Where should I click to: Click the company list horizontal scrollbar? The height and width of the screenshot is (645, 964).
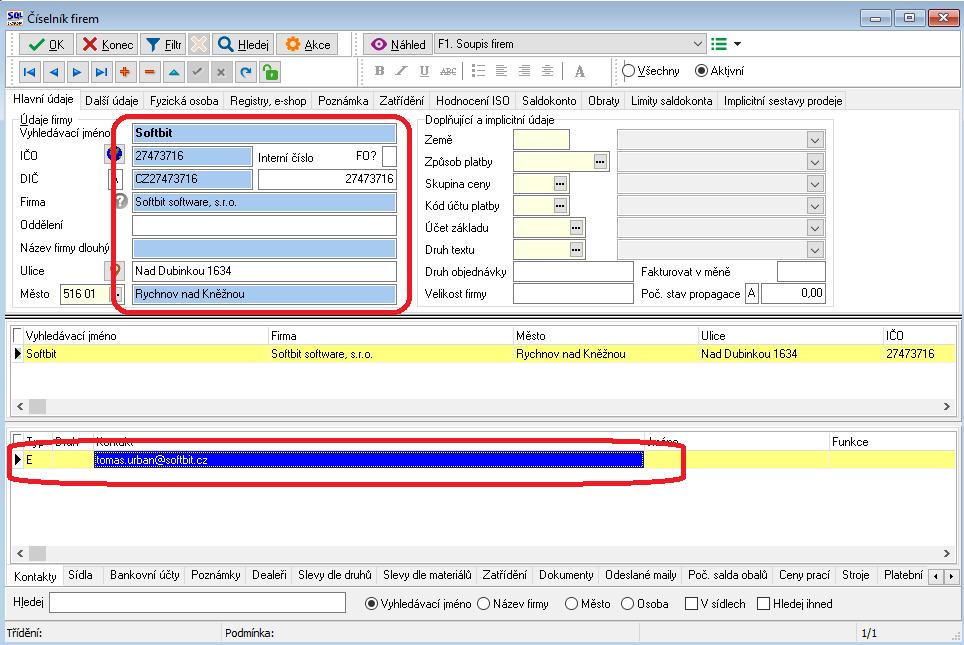tap(483, 406)
